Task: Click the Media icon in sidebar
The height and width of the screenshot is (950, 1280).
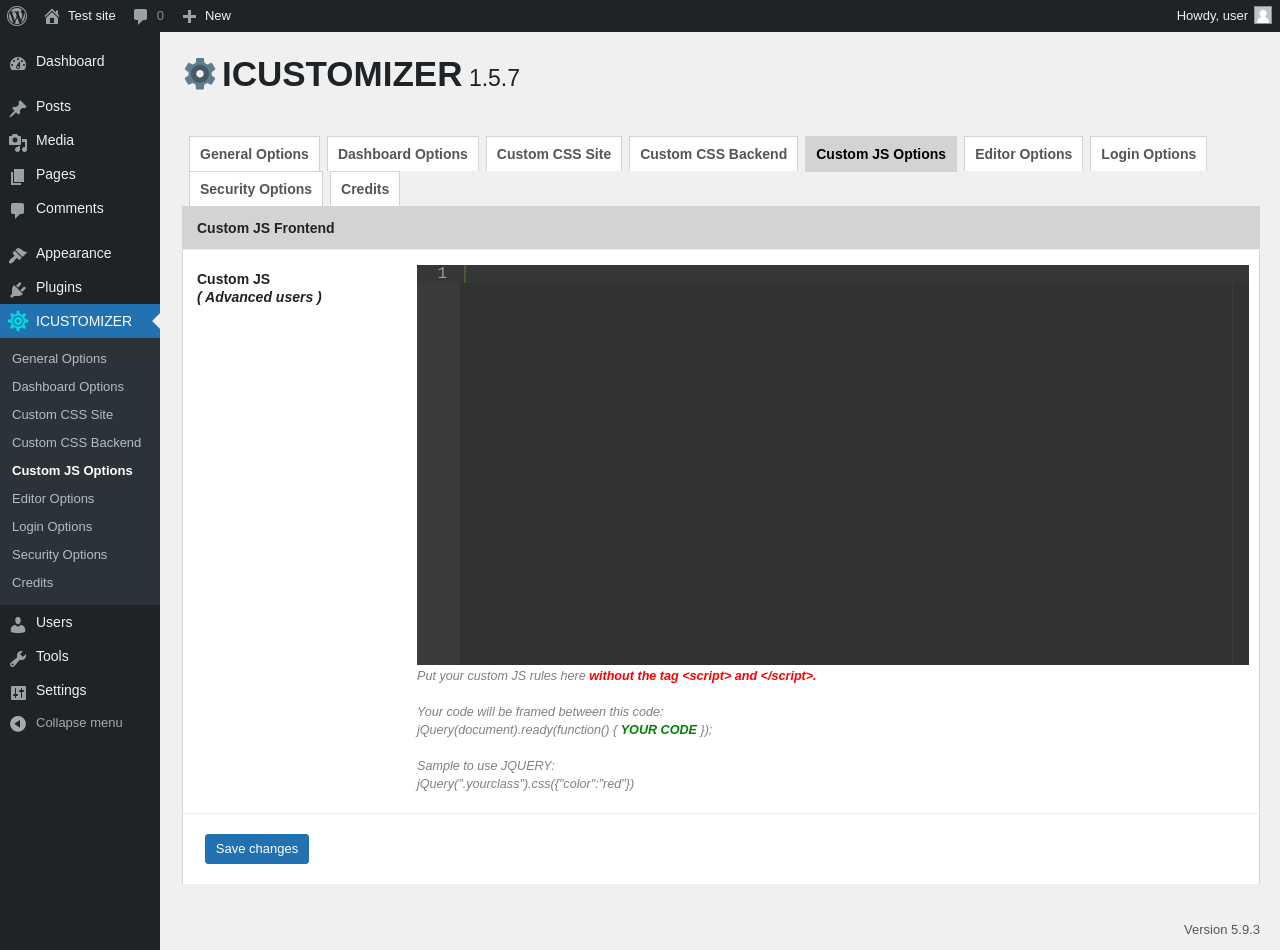Action: tap(18, 142)
